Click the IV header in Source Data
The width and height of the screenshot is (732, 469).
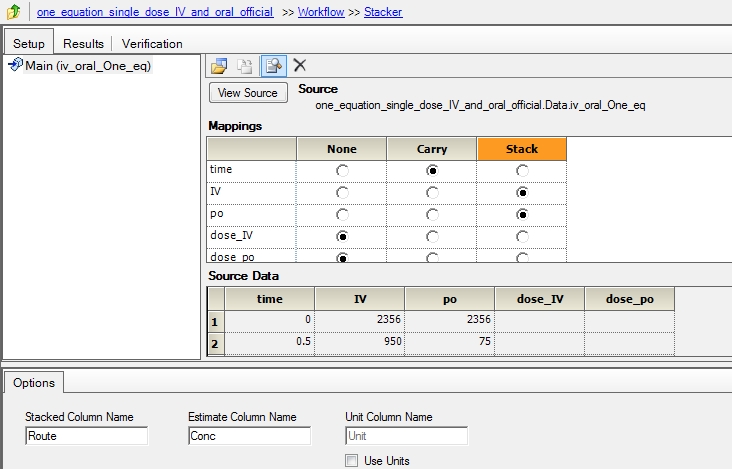tap(359, 299)
